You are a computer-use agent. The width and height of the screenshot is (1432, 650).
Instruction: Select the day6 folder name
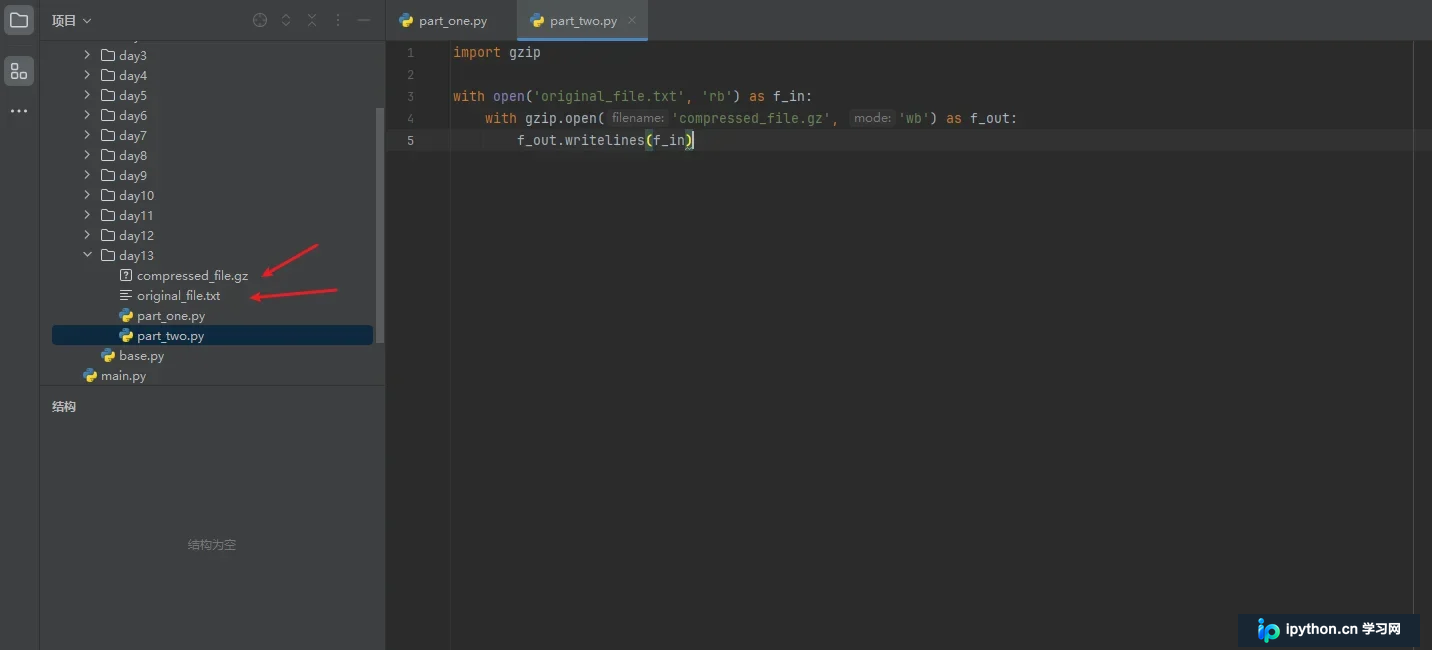(x=133, y=116)
